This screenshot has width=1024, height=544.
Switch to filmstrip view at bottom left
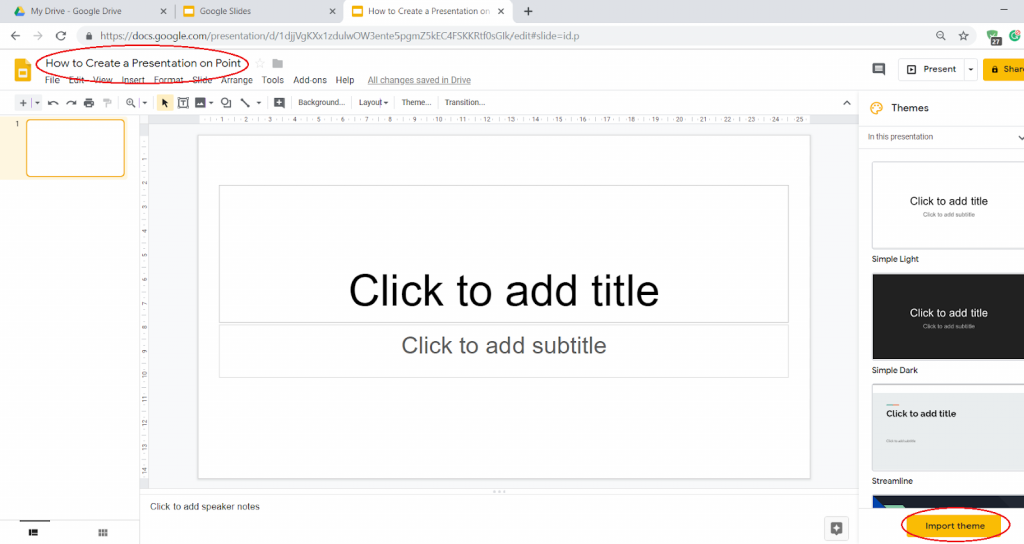coord(33,533)
